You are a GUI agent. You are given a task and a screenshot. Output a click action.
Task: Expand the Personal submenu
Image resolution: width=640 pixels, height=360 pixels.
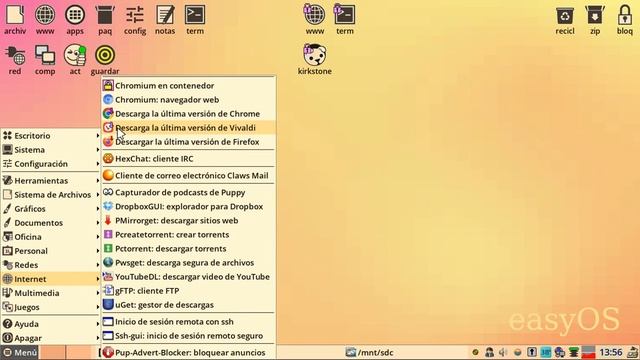click(x=51, y=251)
